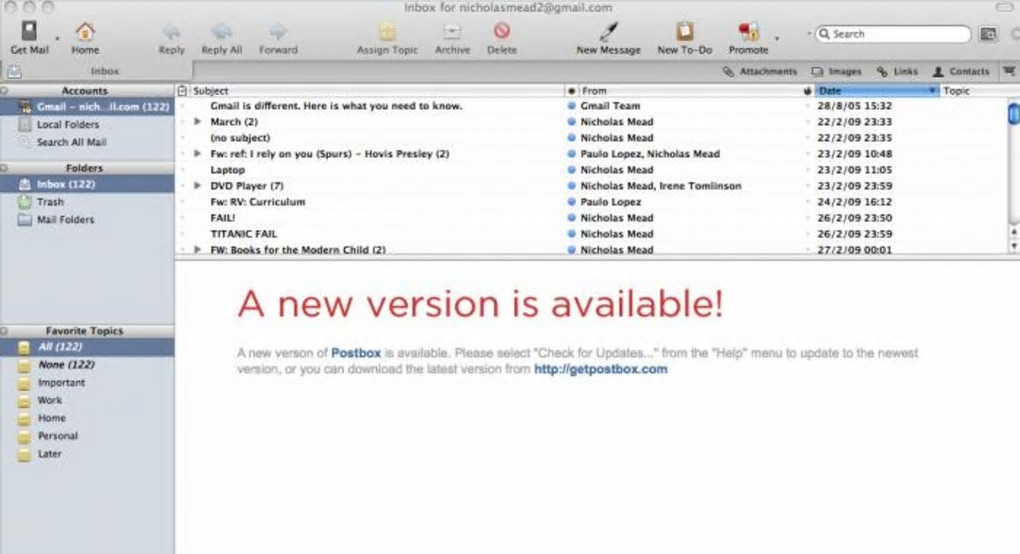Screen dimensions: 1020x554
Task: Select the None (122) topic
Action: [x=66, y=365]
